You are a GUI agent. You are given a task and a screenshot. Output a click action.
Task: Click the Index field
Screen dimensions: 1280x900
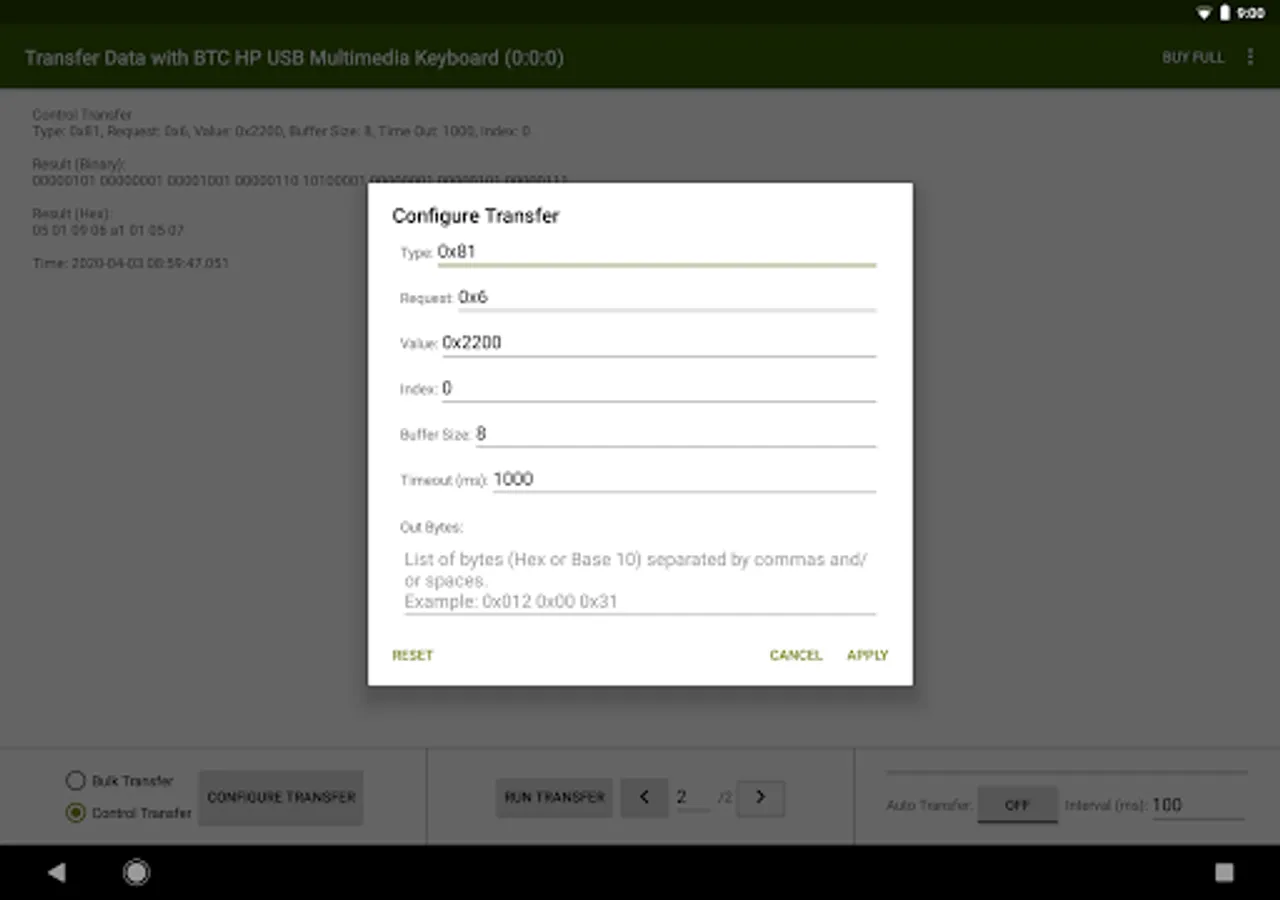[659, 388]
